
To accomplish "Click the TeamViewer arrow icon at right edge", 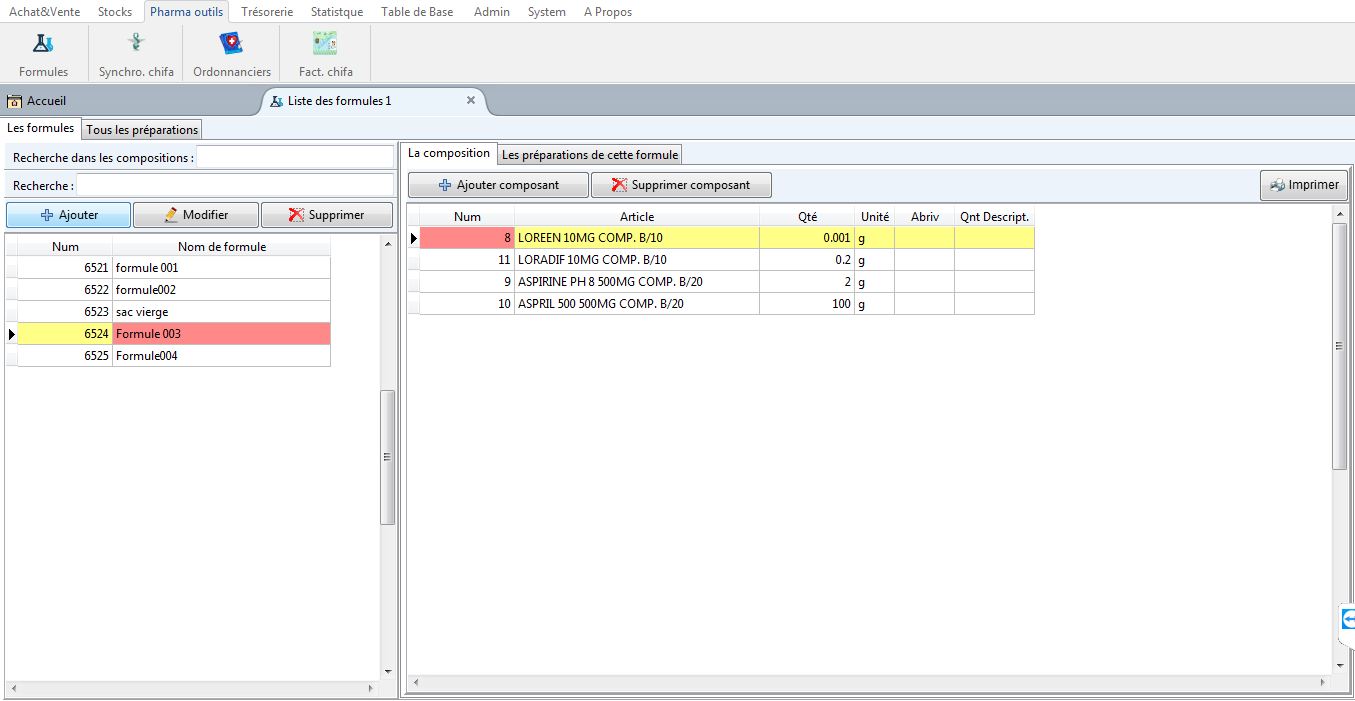I will coord(1347,619).
